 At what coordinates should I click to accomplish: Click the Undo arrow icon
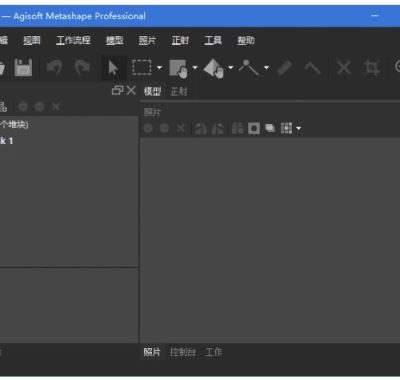(54, 68)
